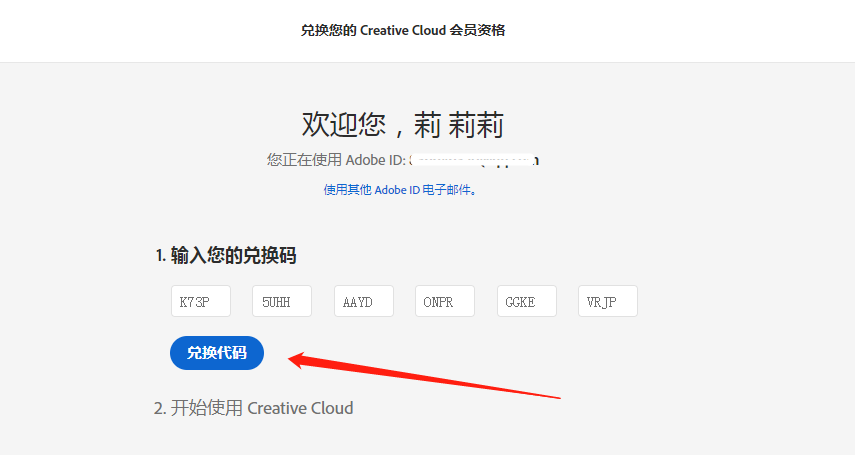855x455 pixels.
Task: Focus the code field containing ONPR
Action: point(445,301)
